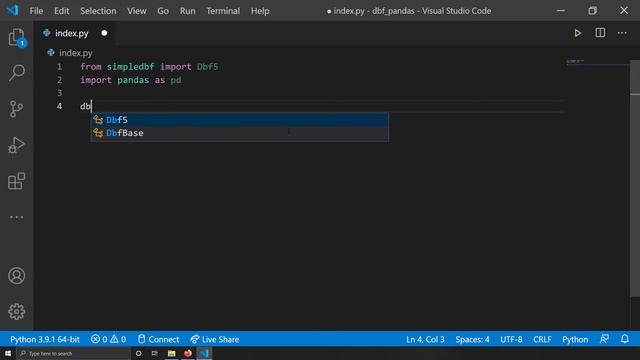The width and height of the screenshot is (640, 360).
Task: Open editor More Actions ellipsis
Action: pos(622,33)
